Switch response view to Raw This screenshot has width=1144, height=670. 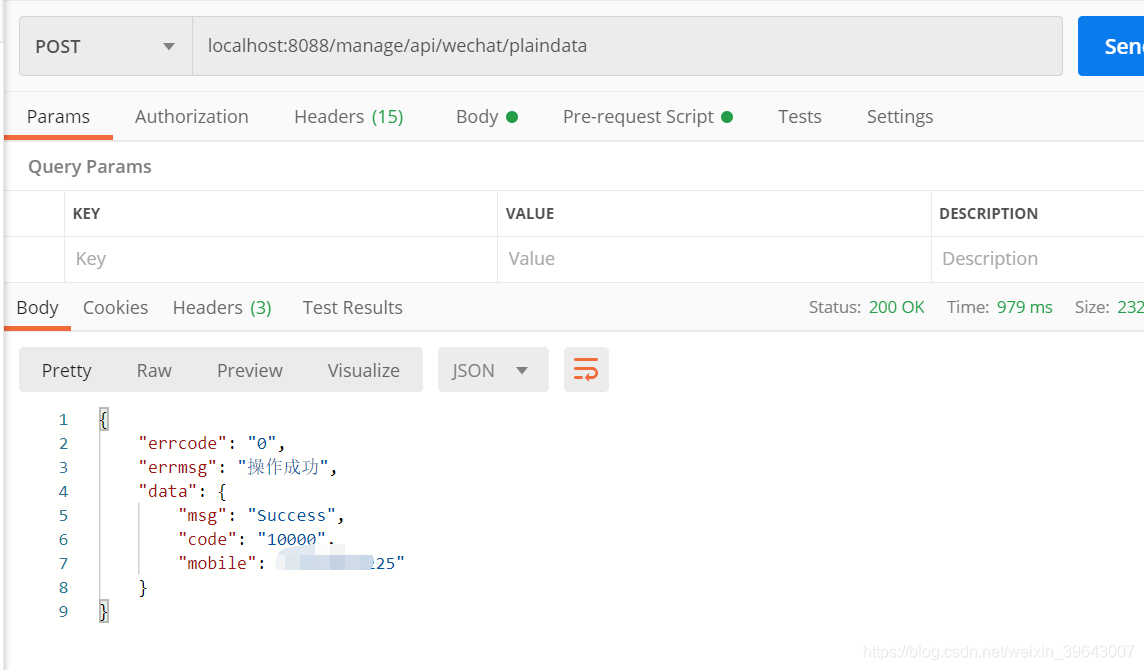point(154,371)
